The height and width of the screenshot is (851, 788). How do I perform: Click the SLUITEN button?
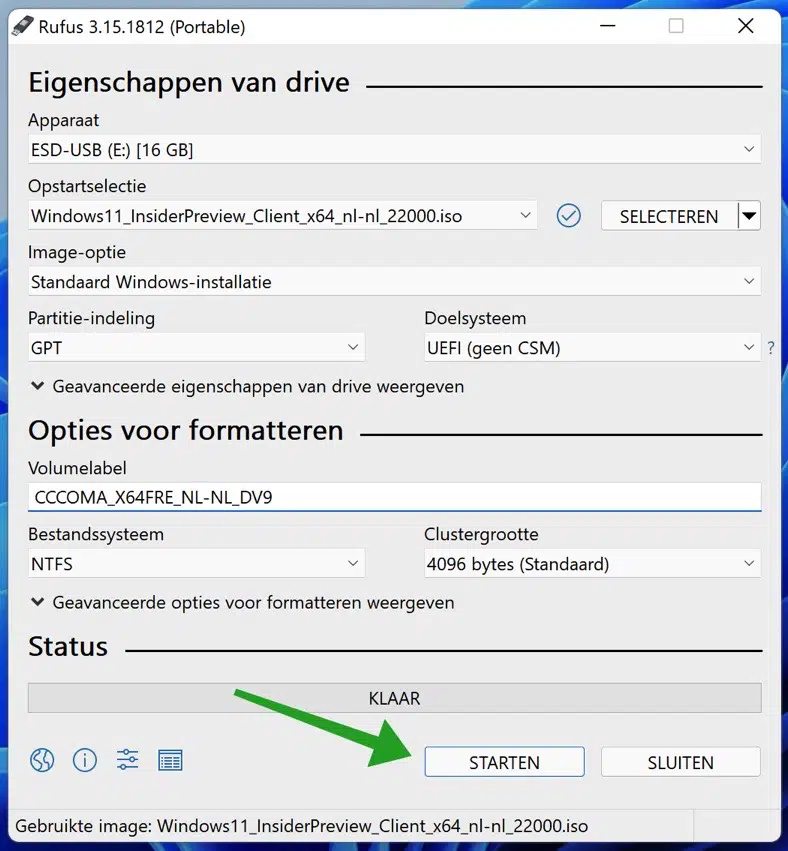(x=681, y=762)
